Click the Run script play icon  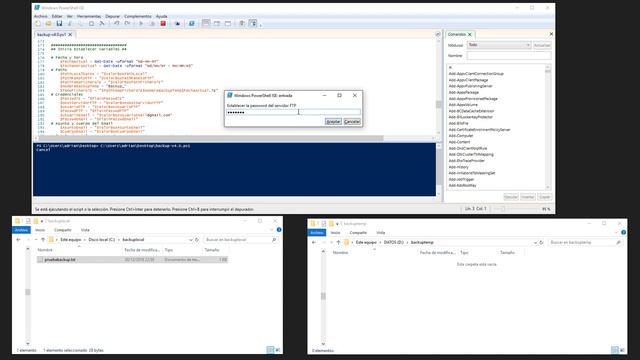point(141,24)
